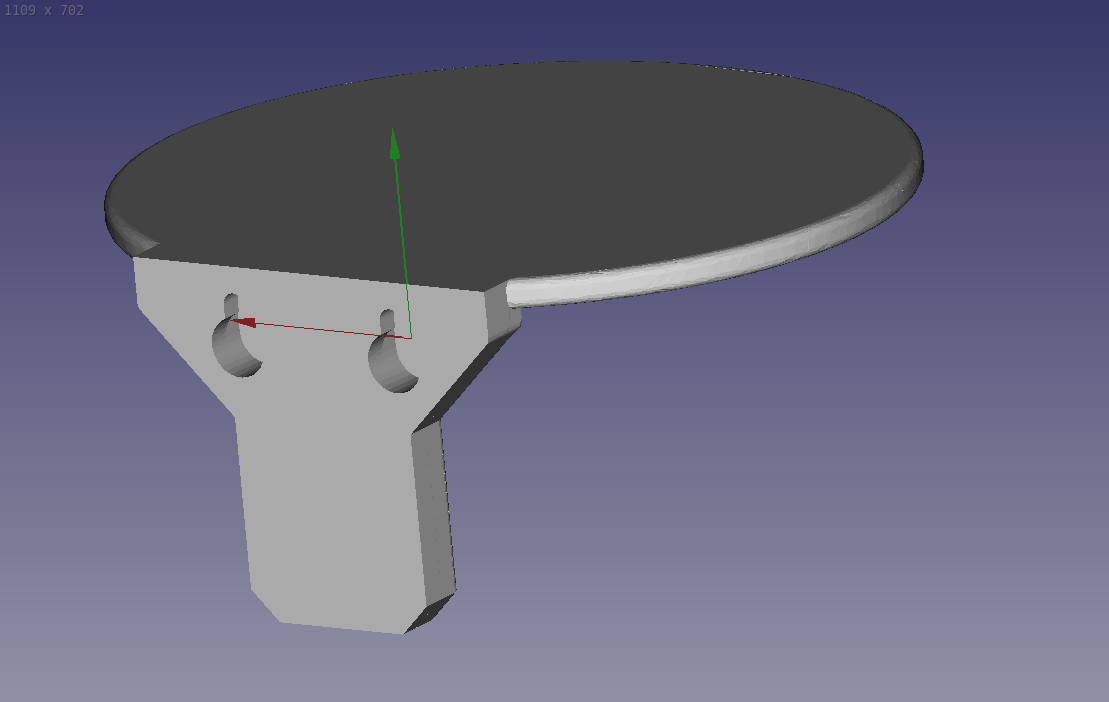1109x702 pixels.
Task: Click the green vertical axis arrowhead
Action: [x=395, y=144]
